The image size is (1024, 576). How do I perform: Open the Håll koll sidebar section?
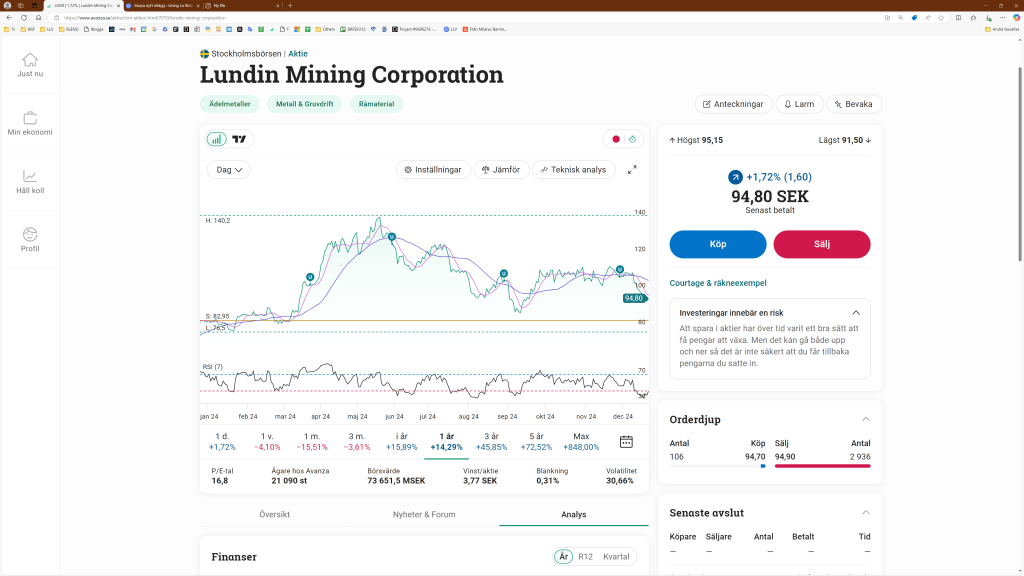tap(30, 182)
